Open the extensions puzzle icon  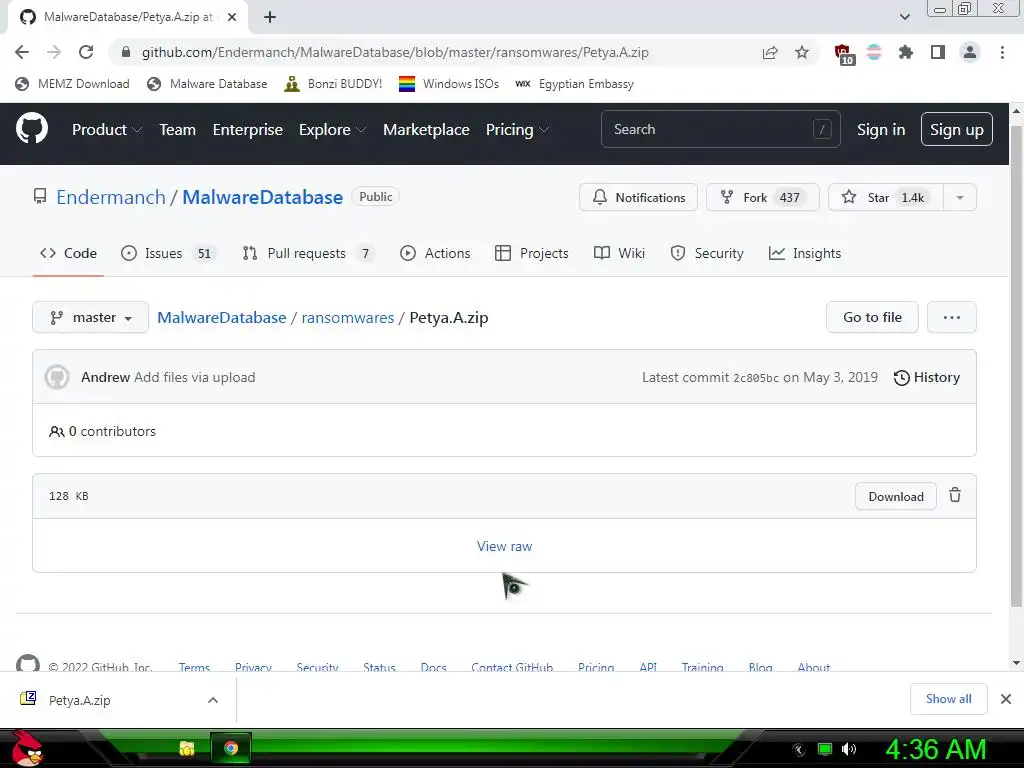905,52
